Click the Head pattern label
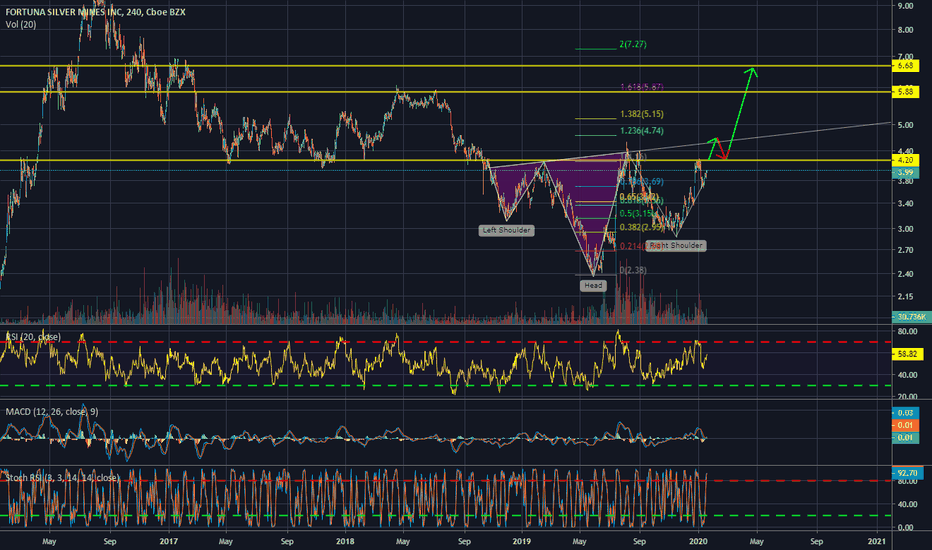 pyautogui.click(x=593, y=285)
